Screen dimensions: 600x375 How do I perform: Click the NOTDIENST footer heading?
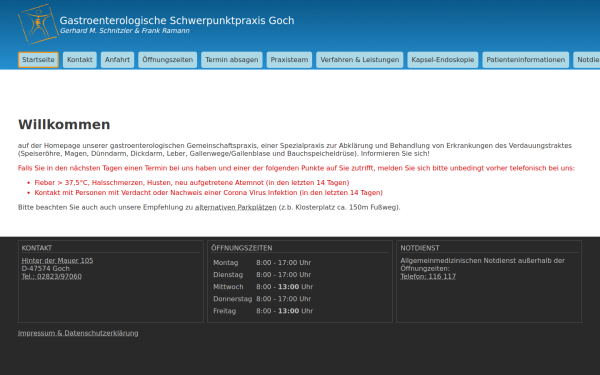(420, 248)
